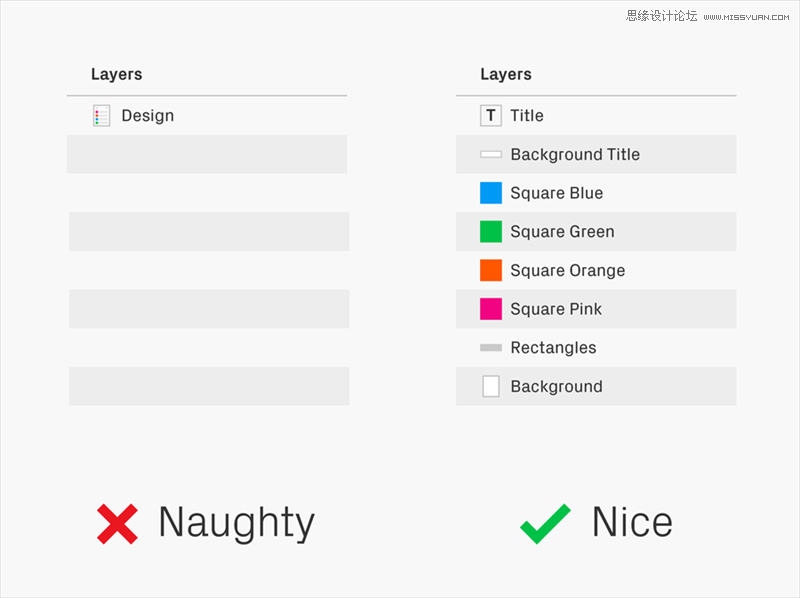
Task: Click the Background Title layer thumbnail
Action: (491, 154)
